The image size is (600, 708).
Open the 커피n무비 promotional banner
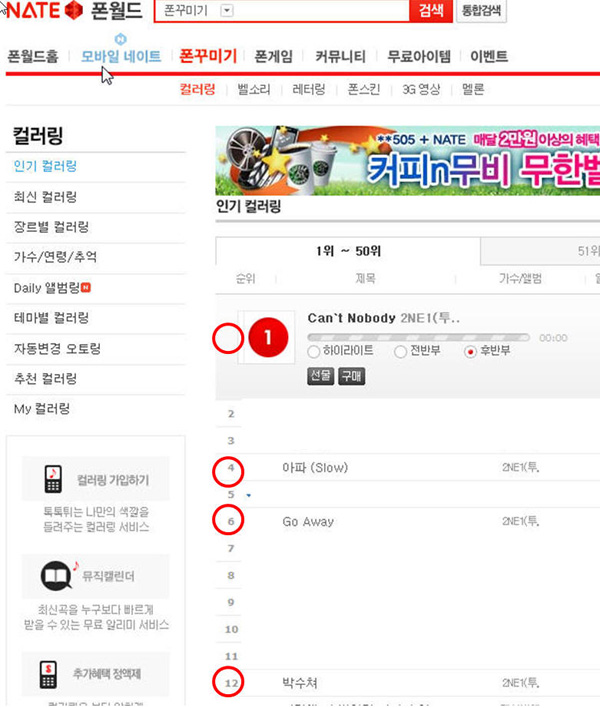pyautogui.click(x=408, y=160)
